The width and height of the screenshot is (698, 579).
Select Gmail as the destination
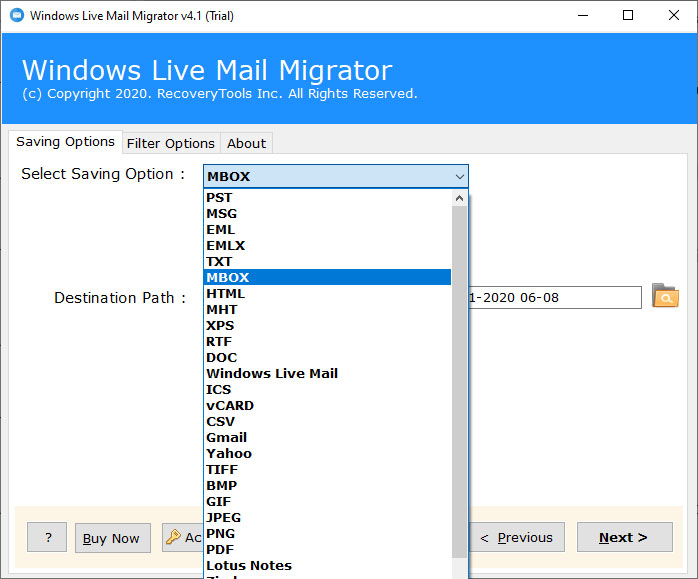(327, 437)
